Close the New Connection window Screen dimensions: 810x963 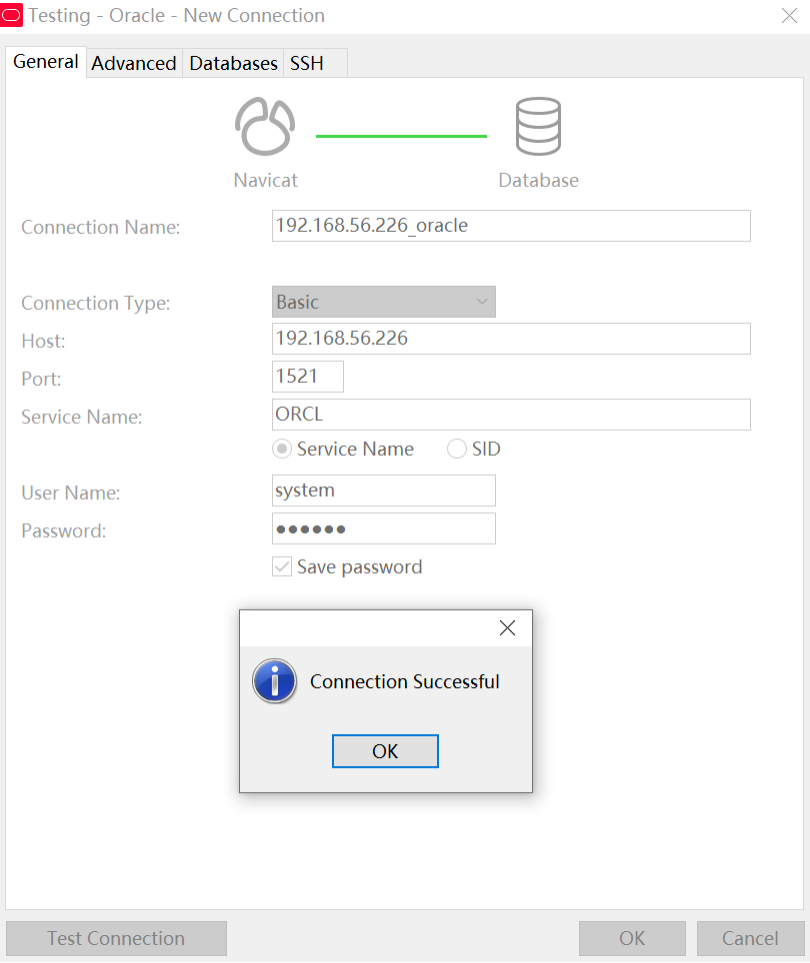(789, 15)
